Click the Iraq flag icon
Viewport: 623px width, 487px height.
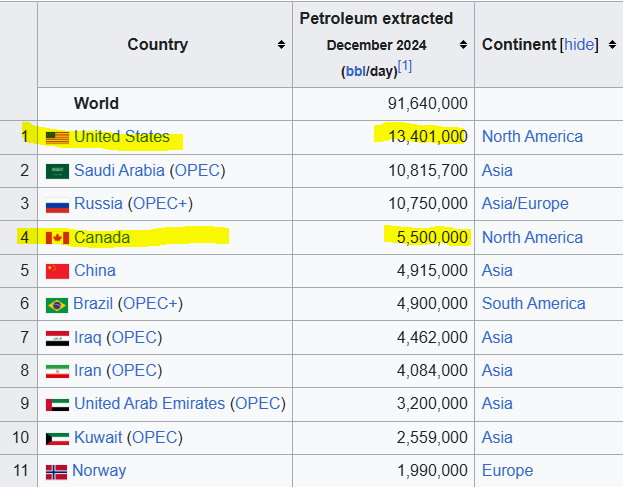point(57,338)
